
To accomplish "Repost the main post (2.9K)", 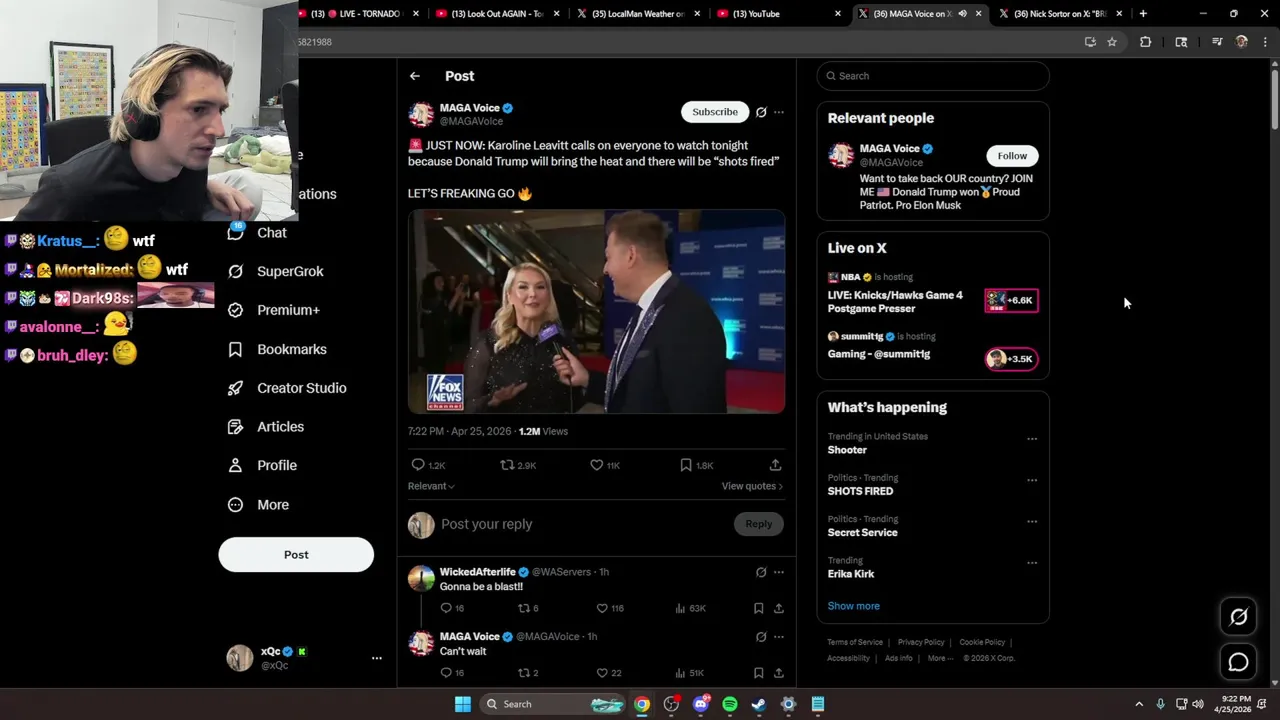I will click(518, 465).
